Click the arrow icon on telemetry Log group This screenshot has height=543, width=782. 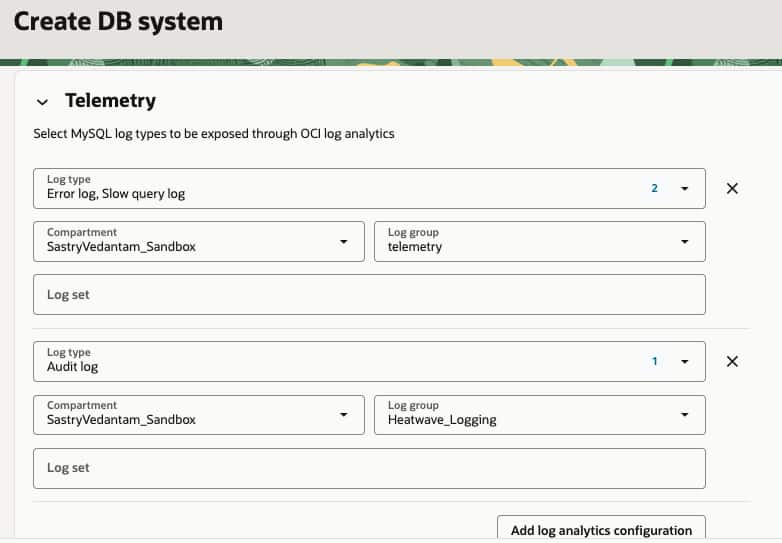685,241
